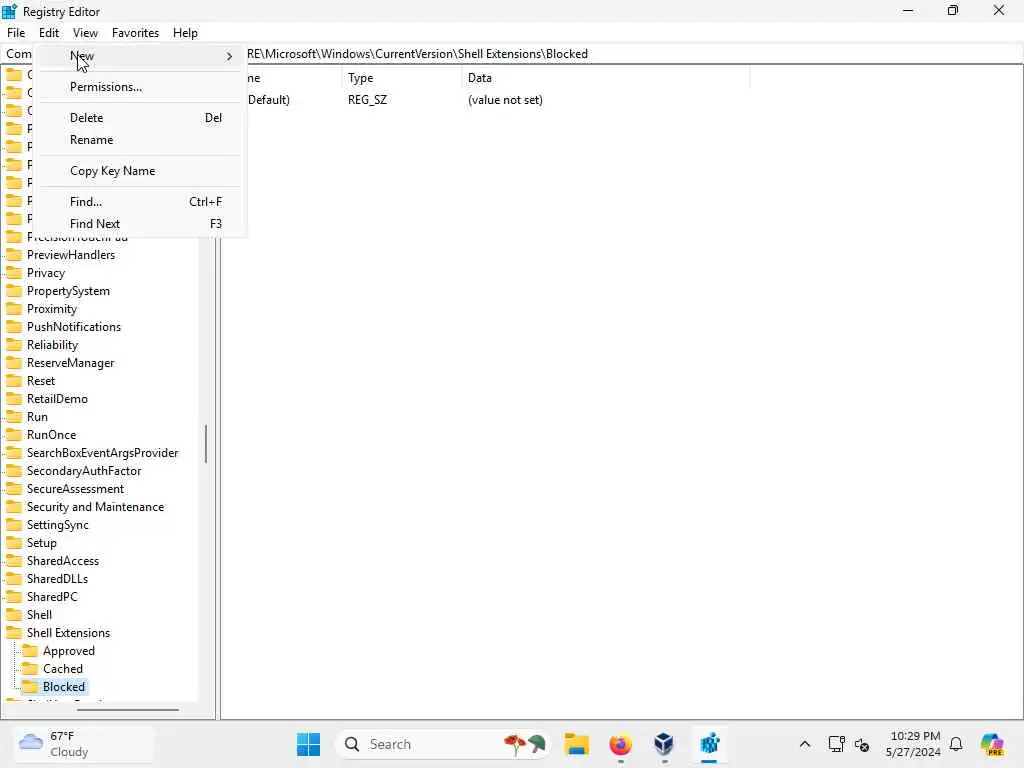This screenshot has width=1024, height=768.
Task: Open the weather widget 67°F Cloudy
Action: pyautogui.click(x=85, y=744)
